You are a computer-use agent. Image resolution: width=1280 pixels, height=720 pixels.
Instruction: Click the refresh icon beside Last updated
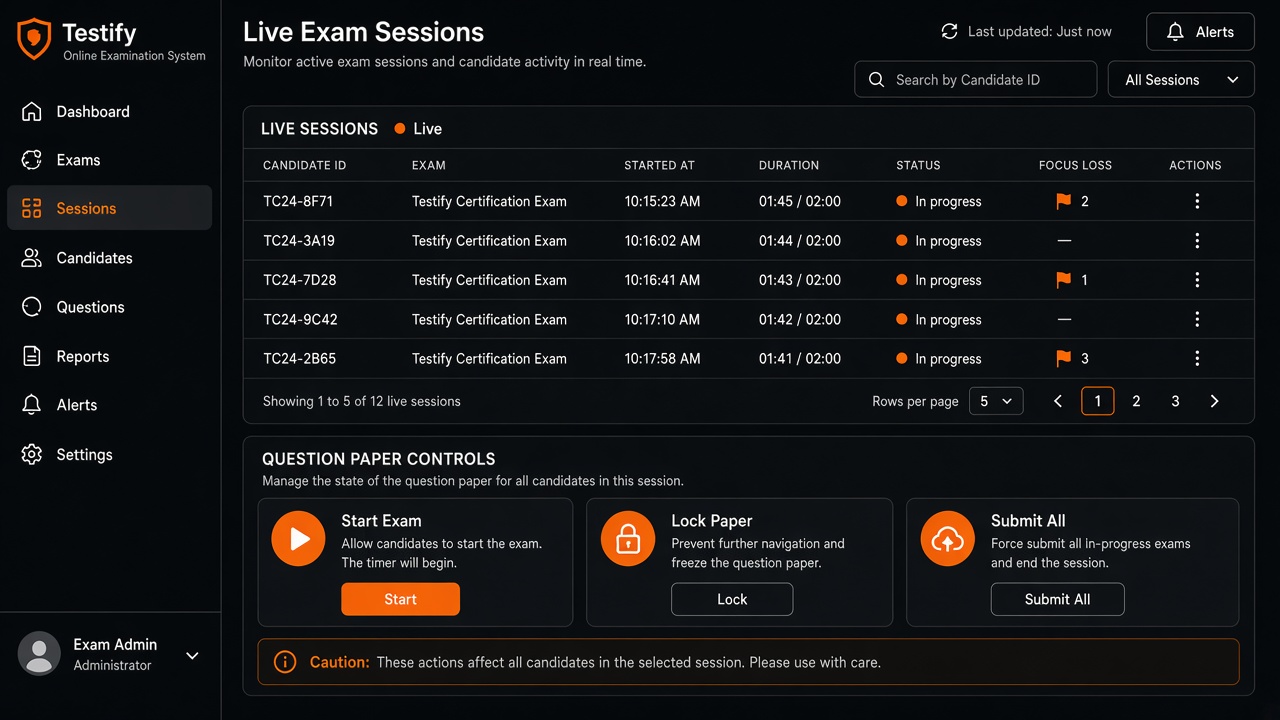[x=949, y=32]
